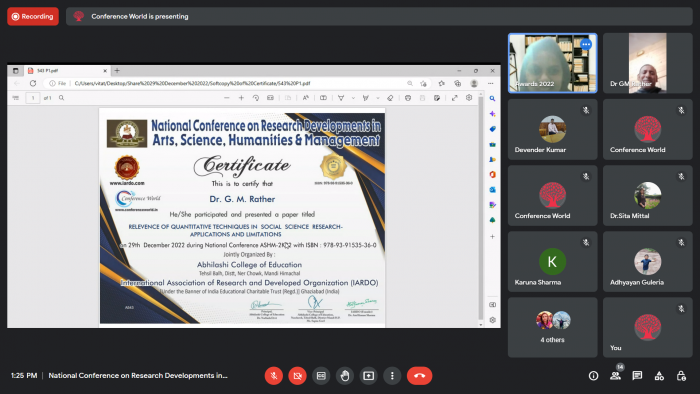
Task: Open meeting details info icon
Action: coord(593,376)
